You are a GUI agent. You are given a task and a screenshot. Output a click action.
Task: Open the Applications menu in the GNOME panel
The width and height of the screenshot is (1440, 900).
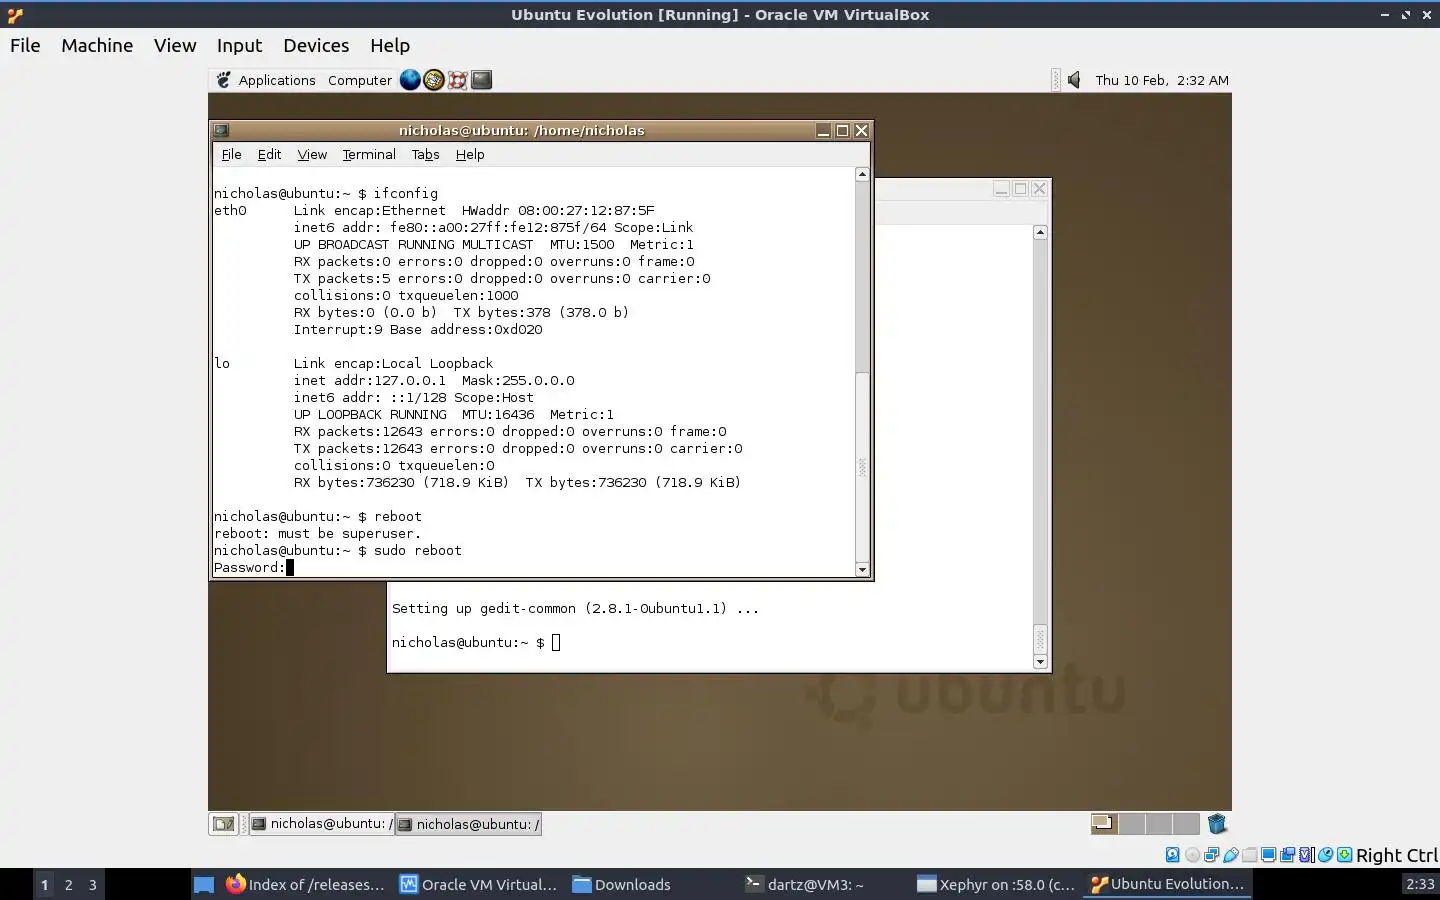(x=277, y=80)
